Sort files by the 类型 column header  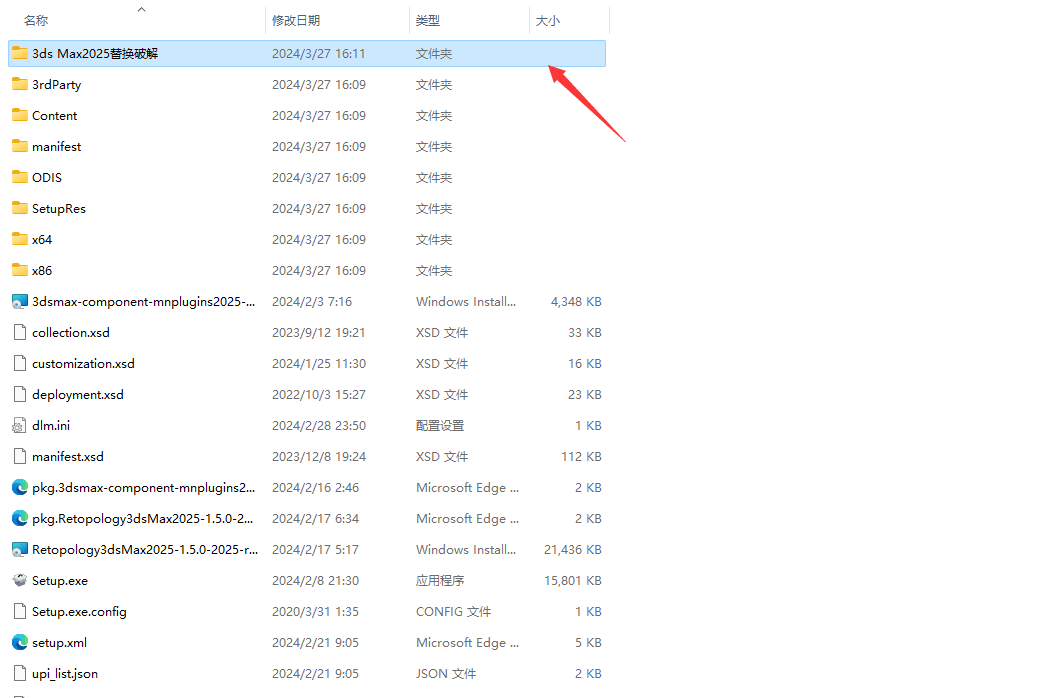click(428, 21)
